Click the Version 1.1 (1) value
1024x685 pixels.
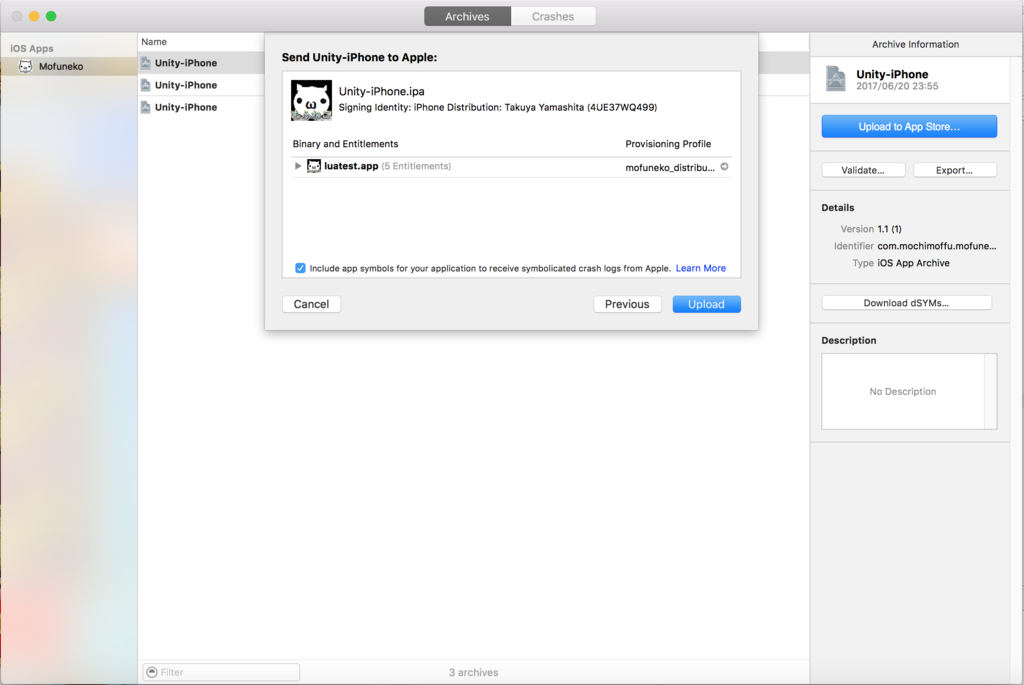(889, 229)
